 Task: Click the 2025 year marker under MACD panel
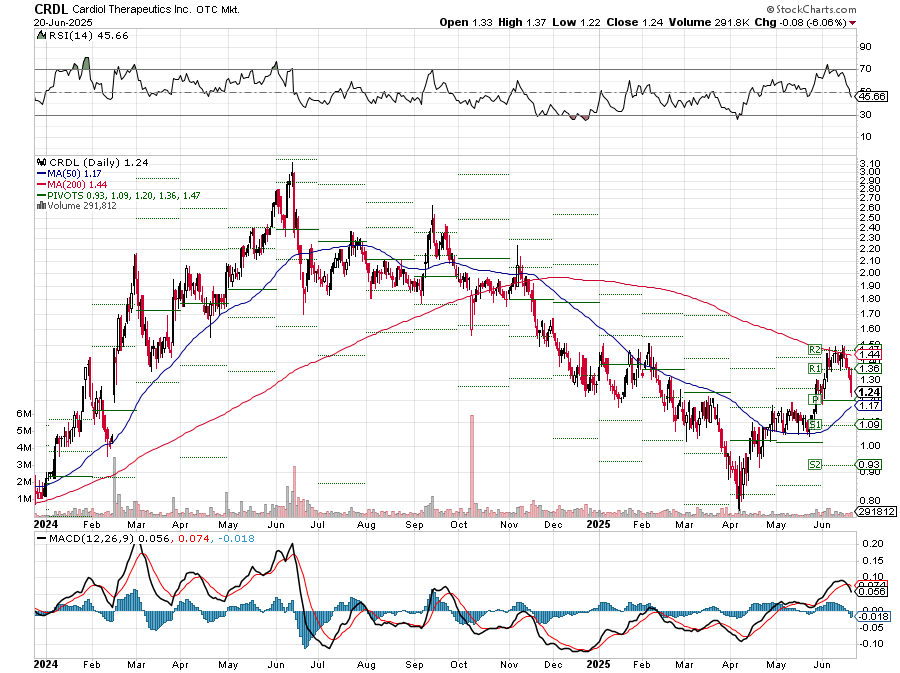(599, 664)
